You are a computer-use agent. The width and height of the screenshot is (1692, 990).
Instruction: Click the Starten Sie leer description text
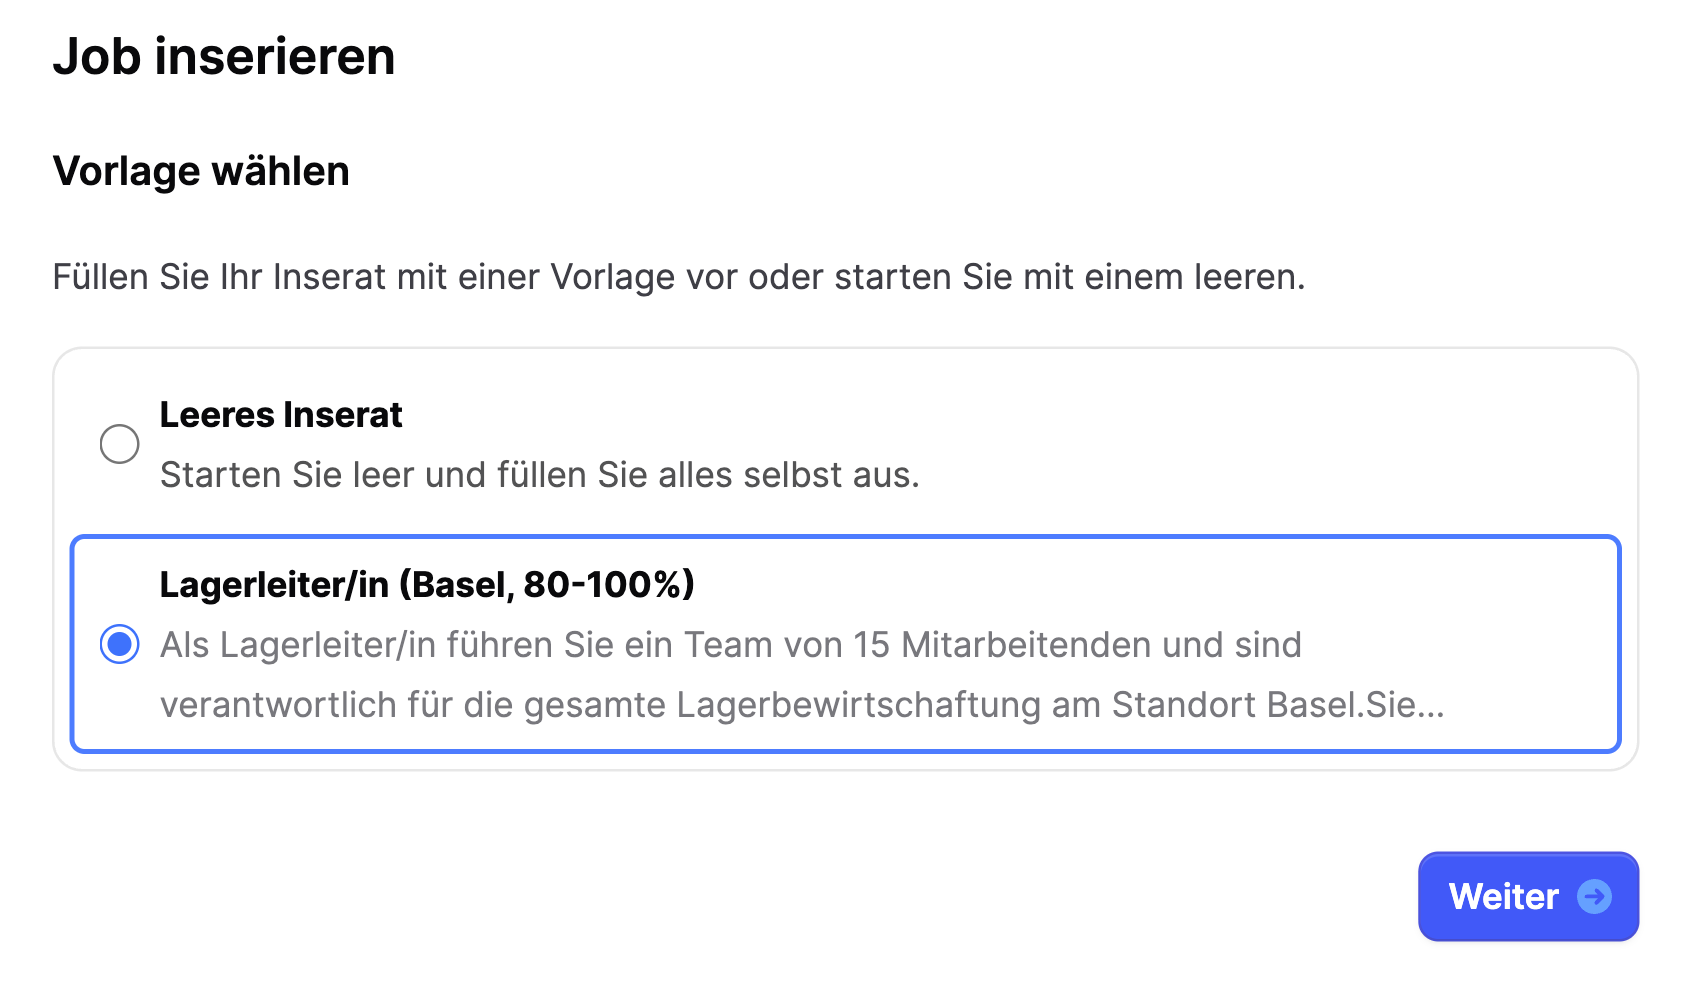[540, 475]
